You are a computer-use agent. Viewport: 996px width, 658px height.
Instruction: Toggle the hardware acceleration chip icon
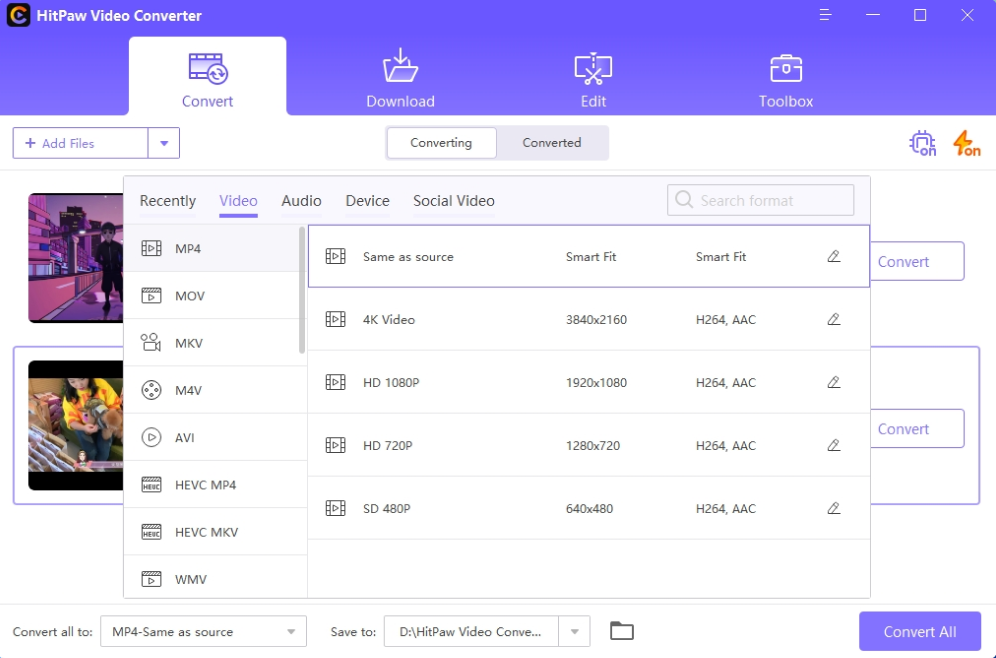[923, 143]
